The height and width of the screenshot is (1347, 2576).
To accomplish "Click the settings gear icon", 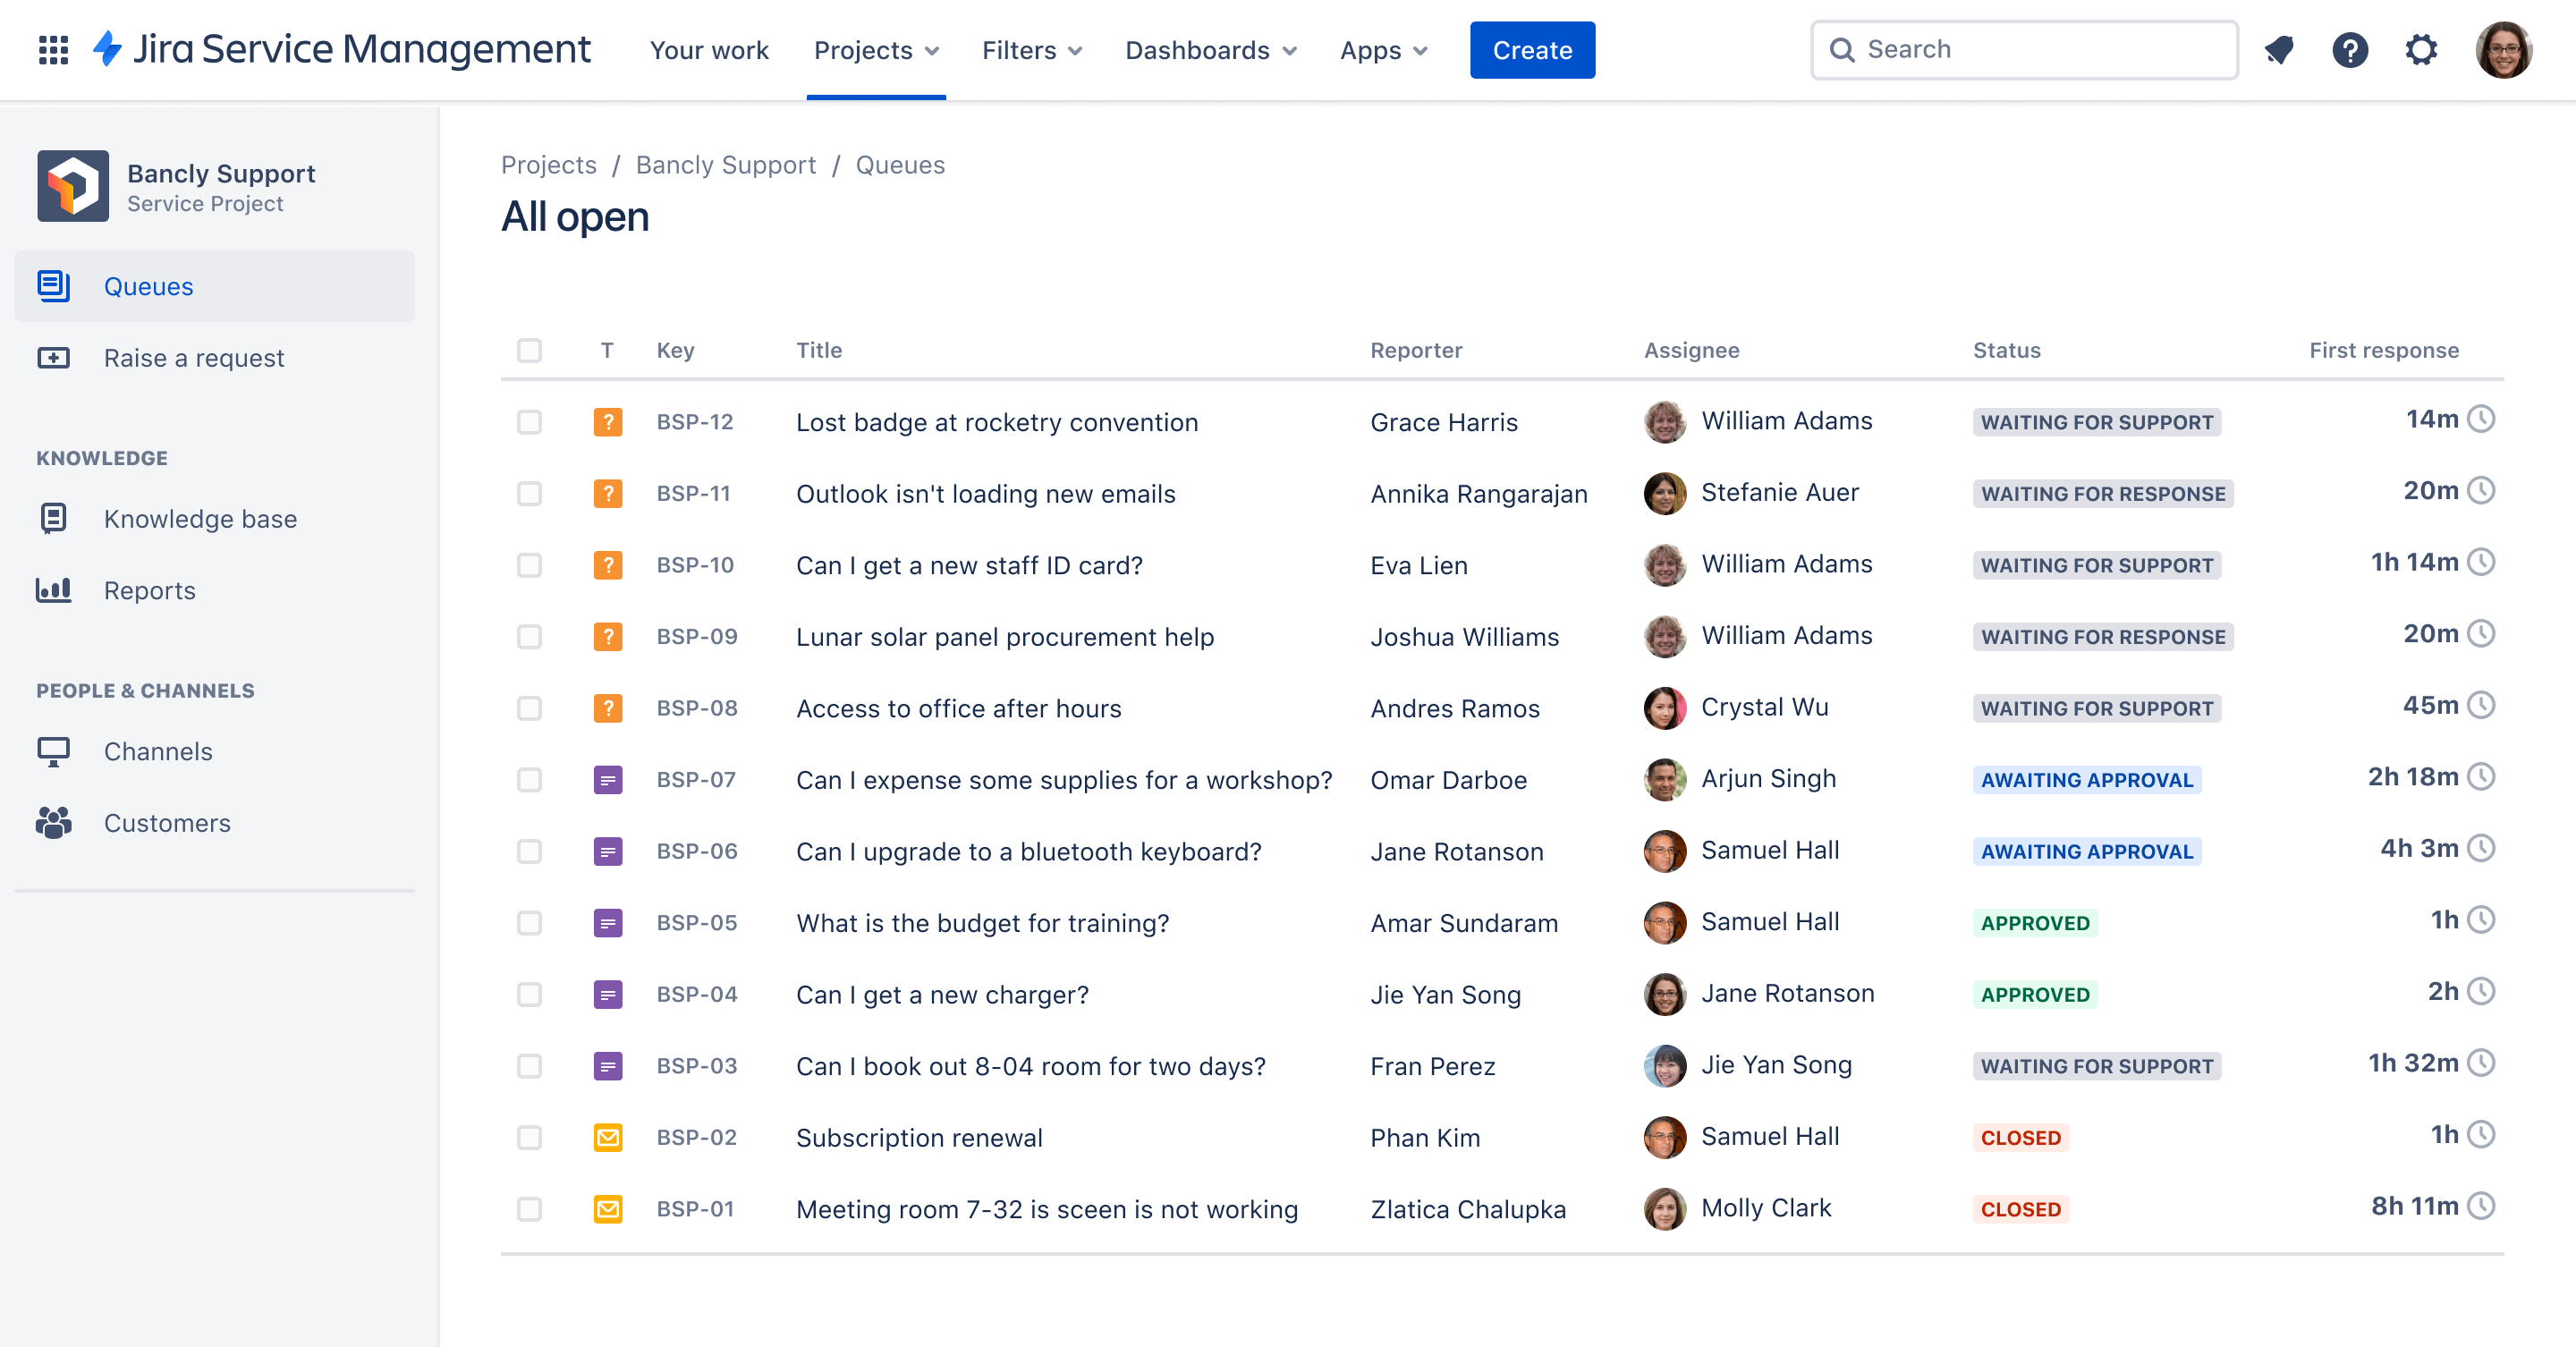I will tap(2421, 49).
